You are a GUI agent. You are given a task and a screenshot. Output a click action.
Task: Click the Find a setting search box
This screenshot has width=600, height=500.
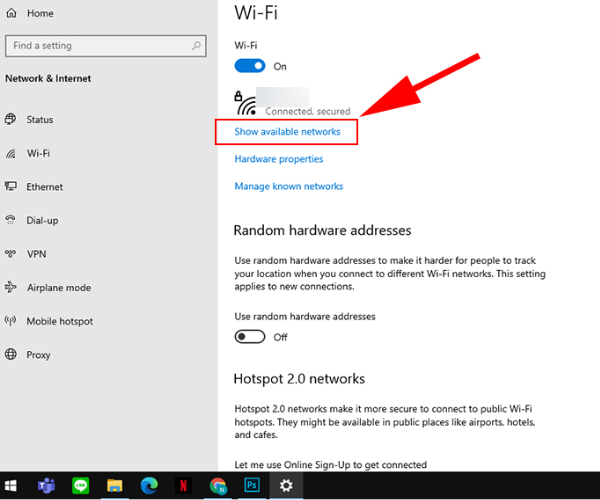[x=106, y=46]
